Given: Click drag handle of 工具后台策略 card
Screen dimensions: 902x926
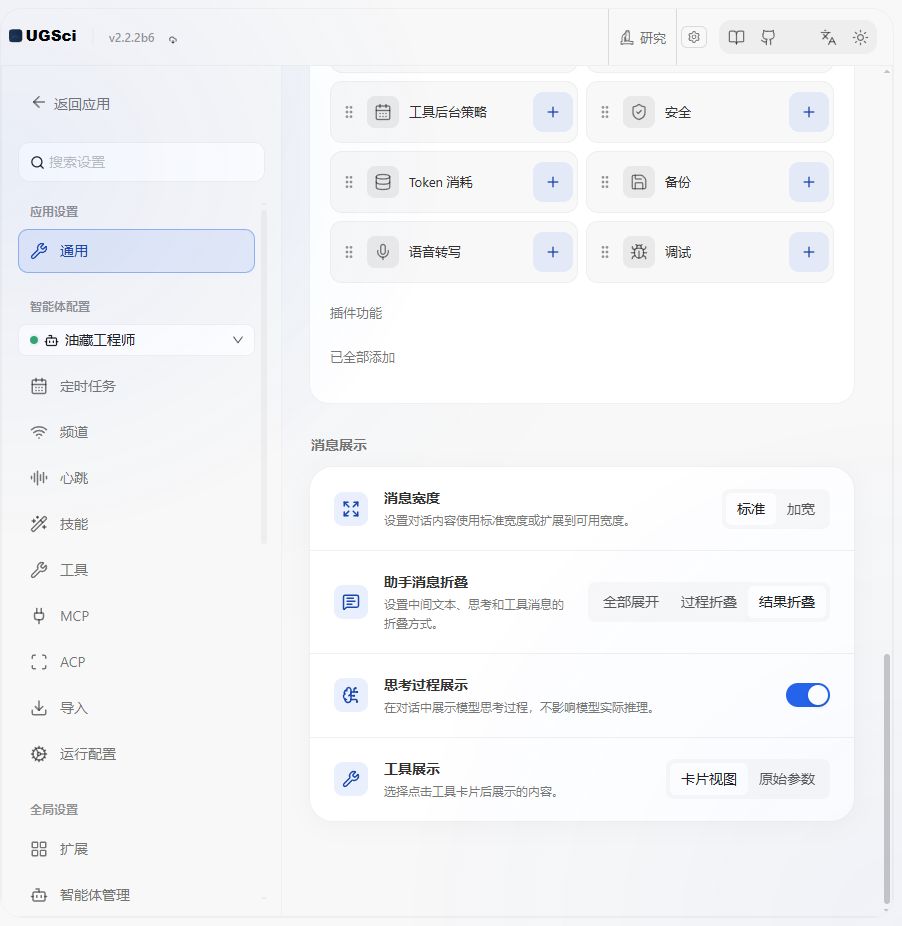Looking at the screenshot, I should tap(349, 112).
